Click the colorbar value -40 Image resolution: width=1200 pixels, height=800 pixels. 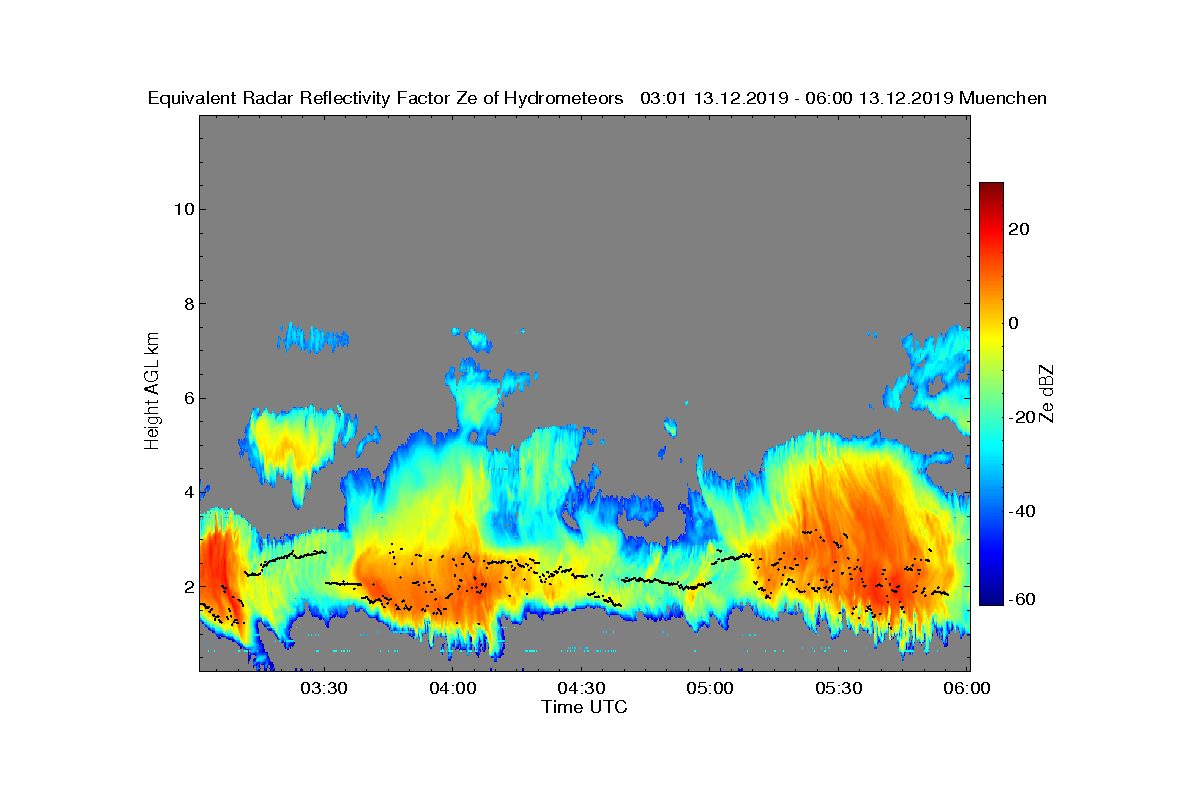tap(1023, 511)
